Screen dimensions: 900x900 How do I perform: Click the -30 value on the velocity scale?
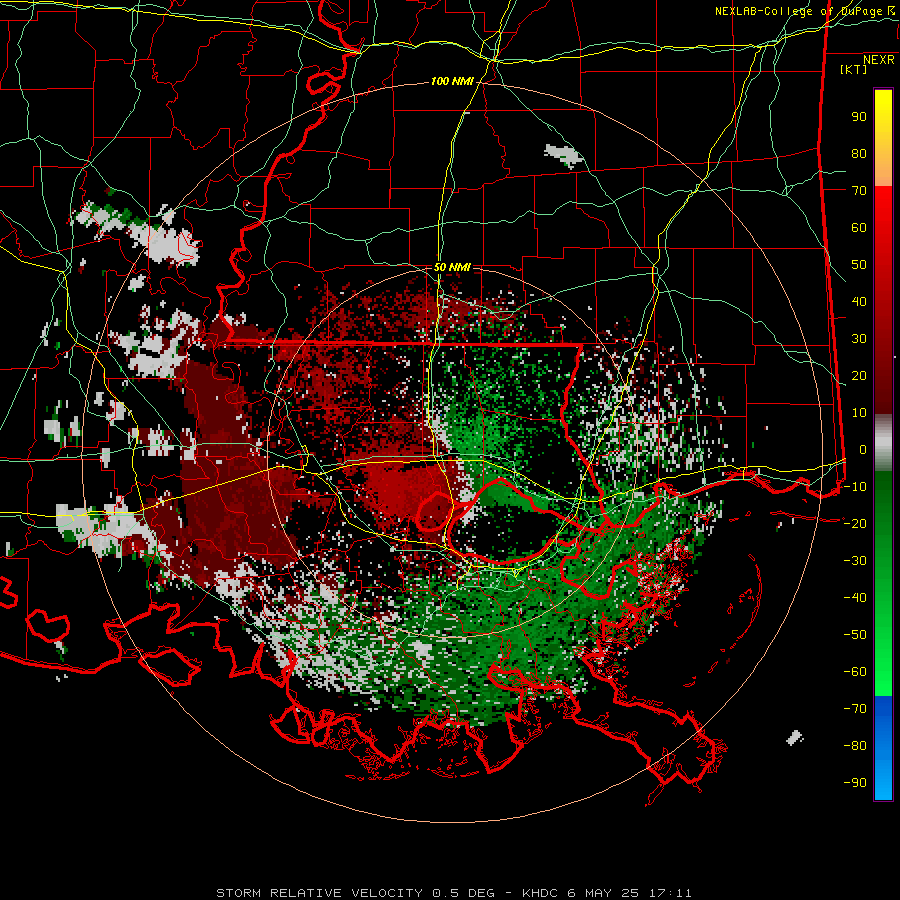855,561
